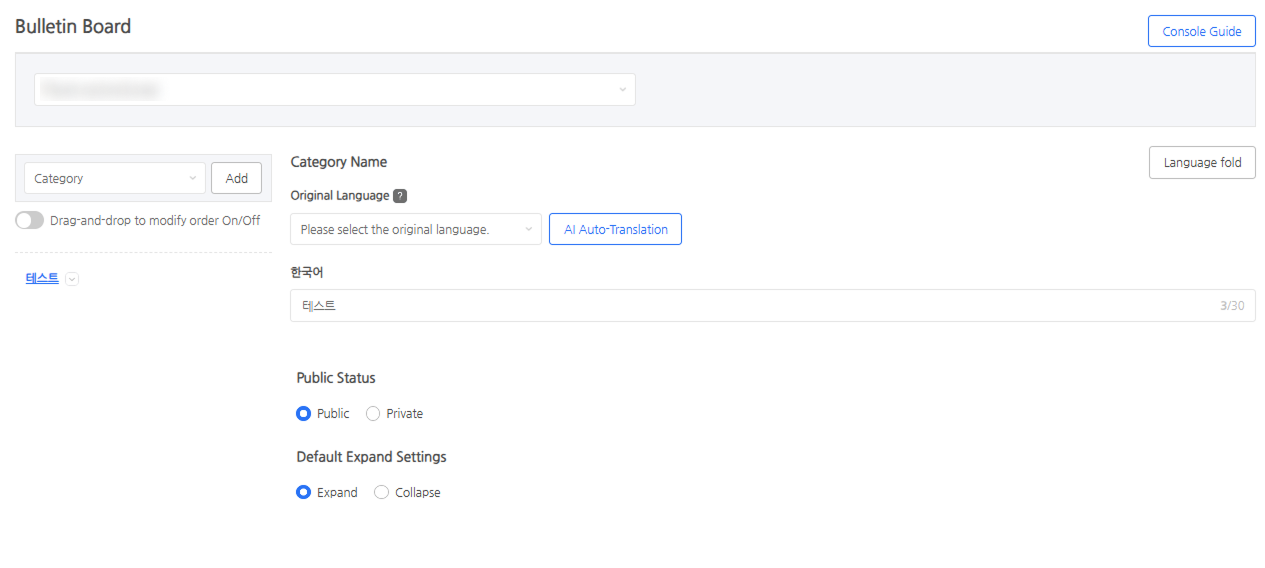Click the Default Expand Settings label
The width and height of the screenshot is (1265, 568).
click(371, 457)
